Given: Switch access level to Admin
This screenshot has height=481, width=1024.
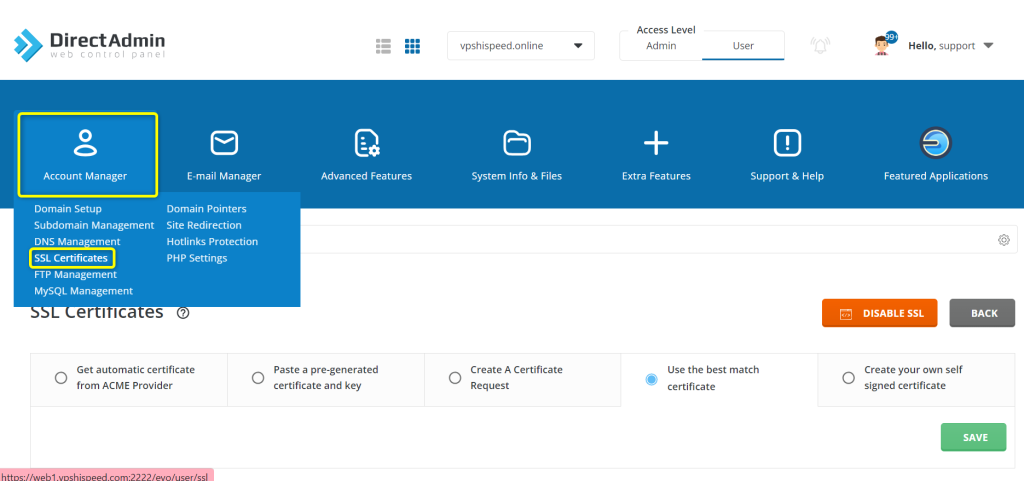Looking at the screenshot, I should (661, 46).
